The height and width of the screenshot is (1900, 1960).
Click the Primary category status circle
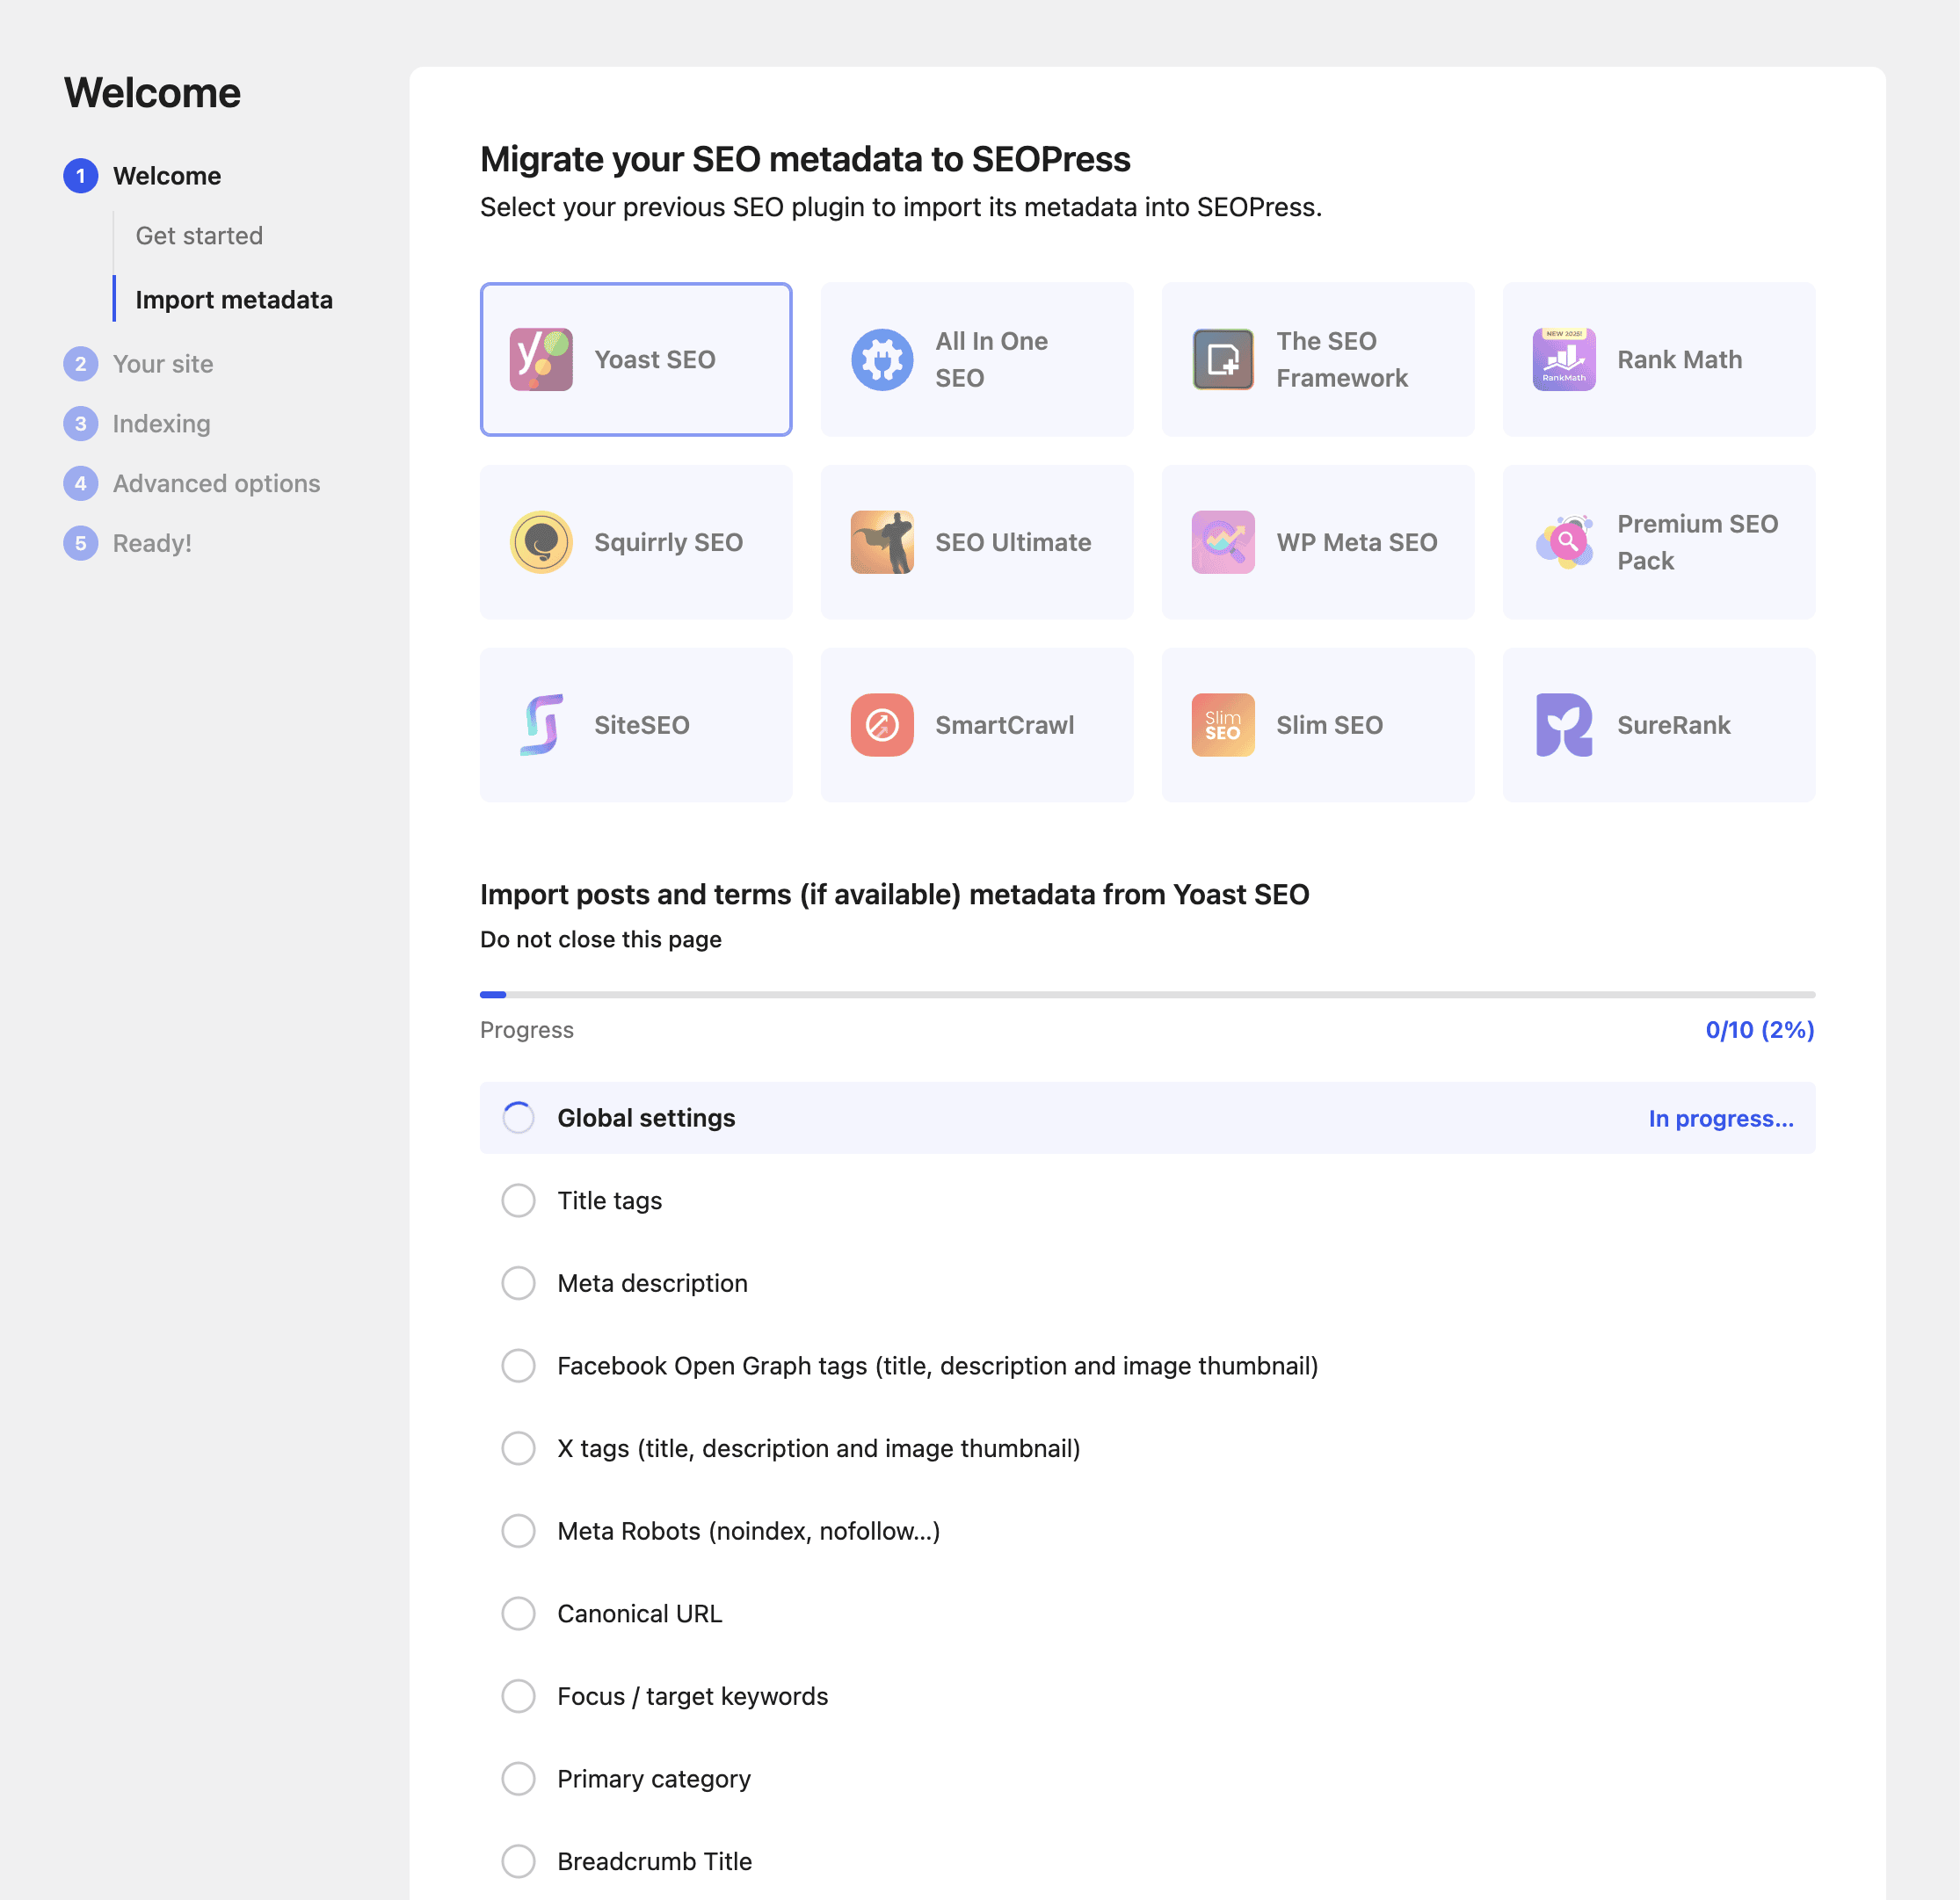(518, 1779)
